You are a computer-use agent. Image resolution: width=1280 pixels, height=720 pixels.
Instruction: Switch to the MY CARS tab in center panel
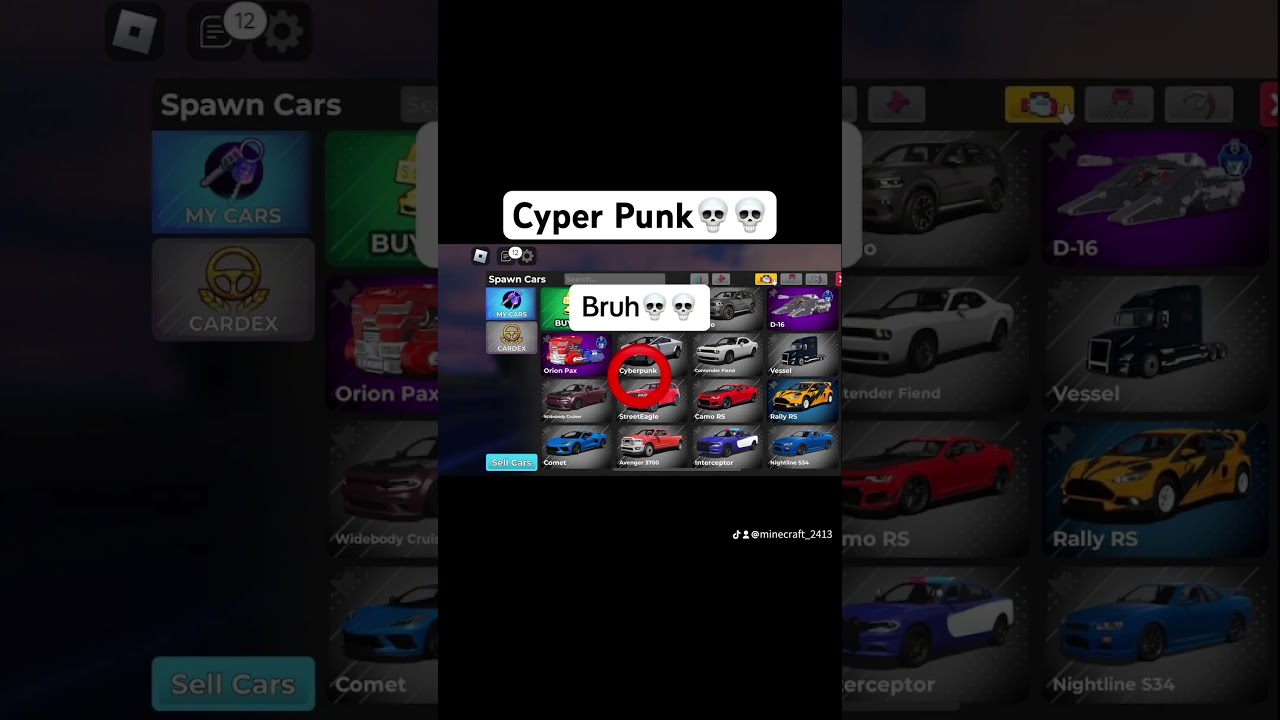click(x=511, y=303)
